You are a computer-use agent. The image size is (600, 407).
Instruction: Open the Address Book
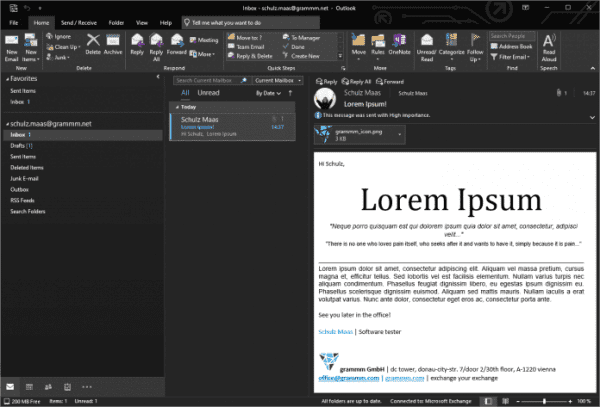(512, 46)
